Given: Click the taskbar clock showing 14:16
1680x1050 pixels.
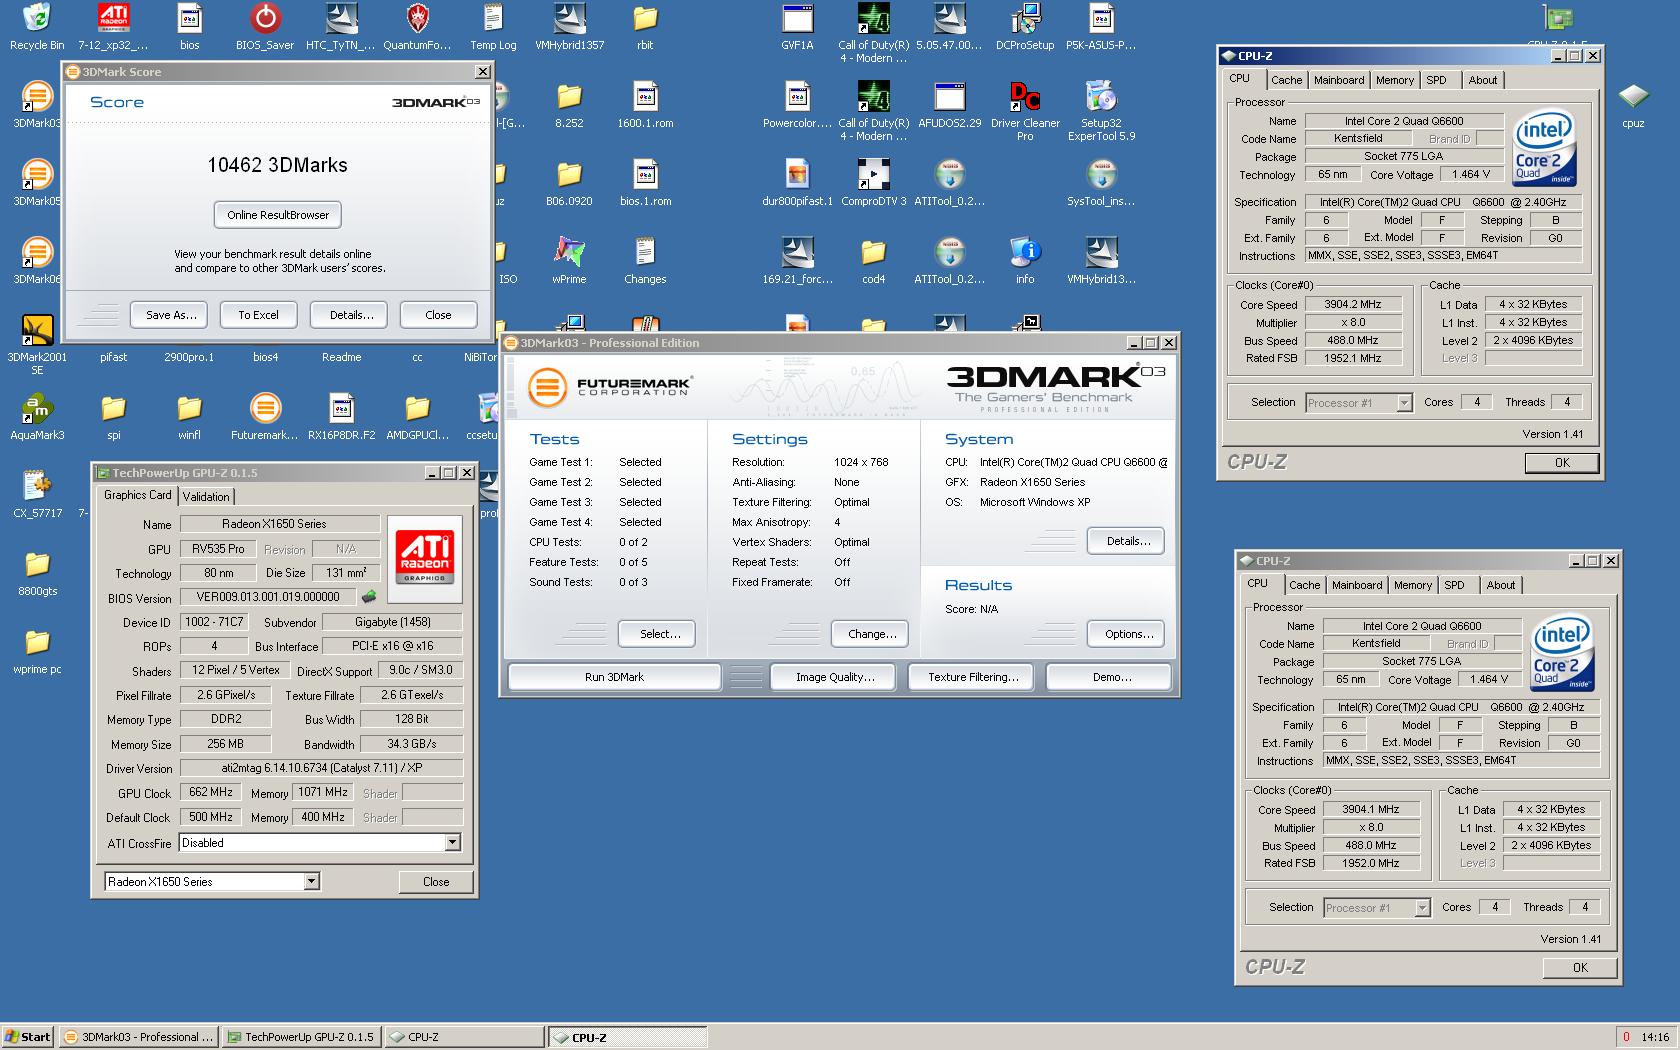Looking at the screenshot, I should pos(1654,1037).
